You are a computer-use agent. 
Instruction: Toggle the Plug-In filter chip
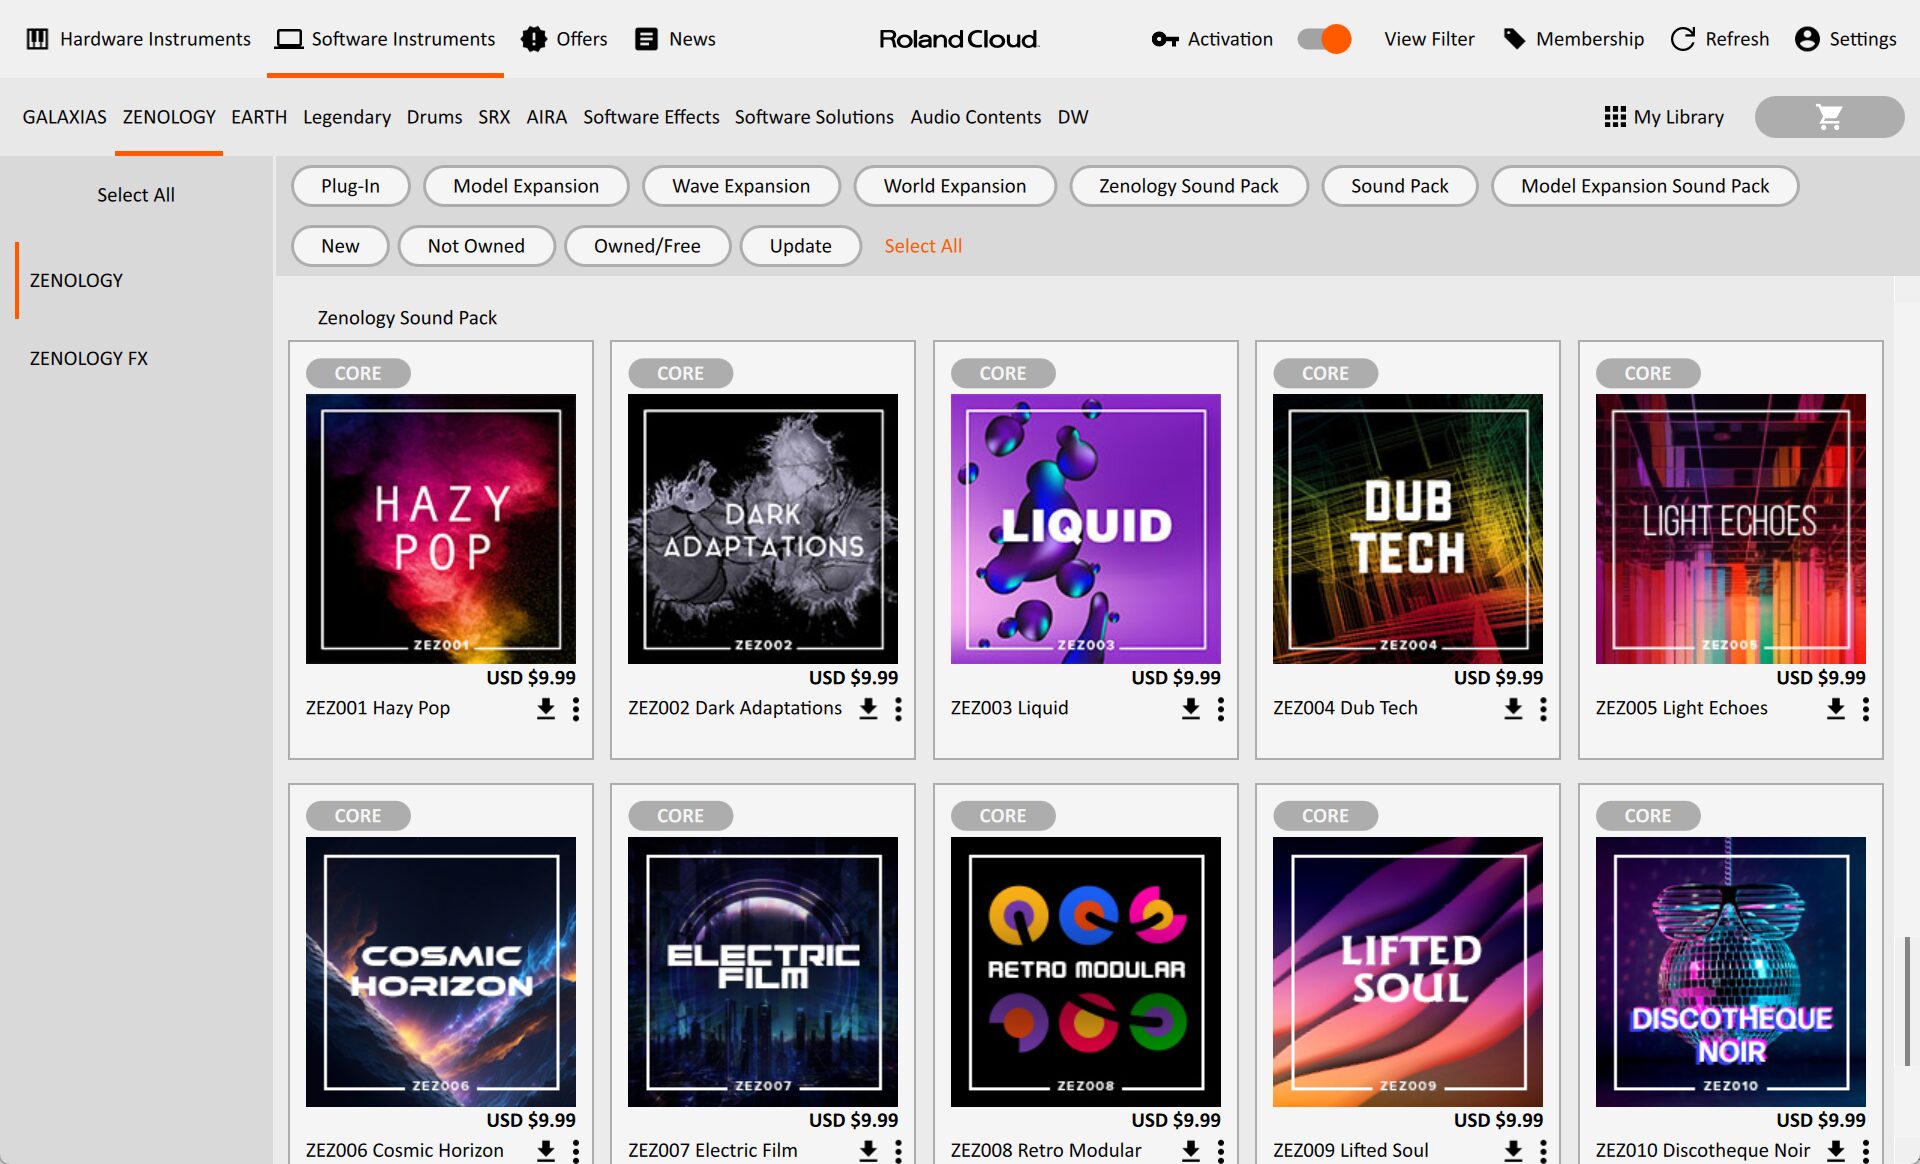(x=350, y=186)
